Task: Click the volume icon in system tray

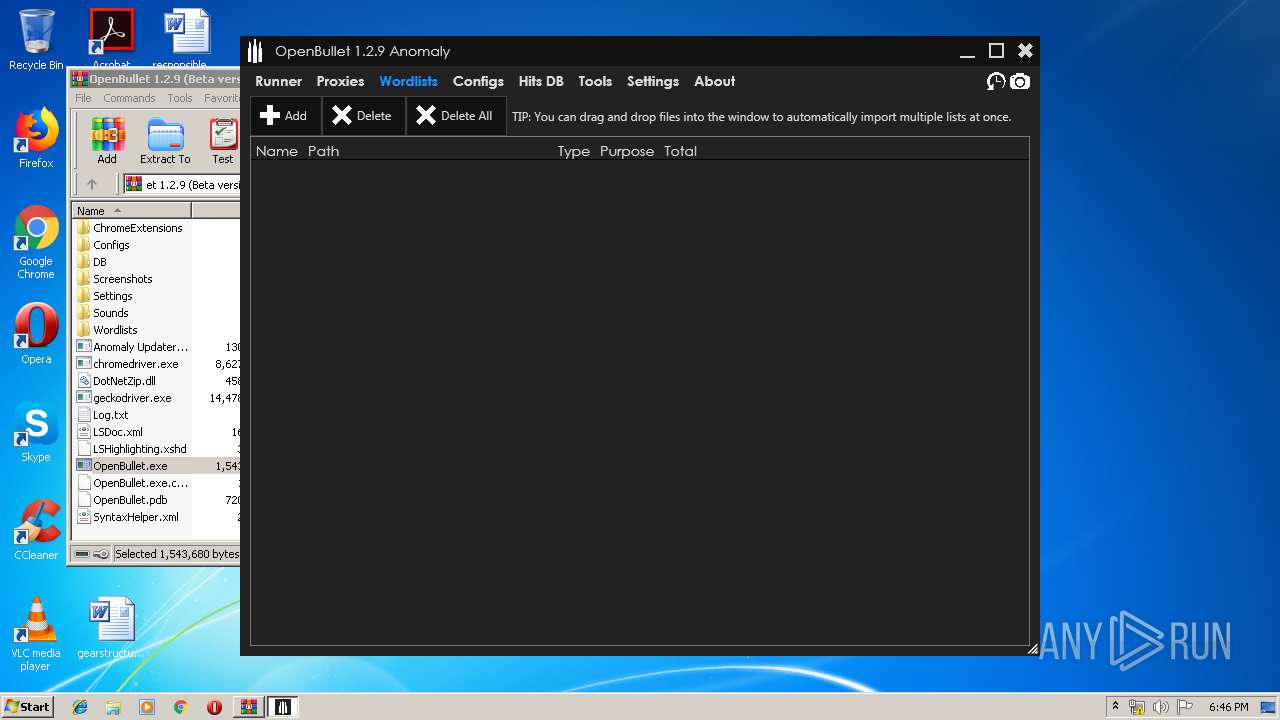Action: point(1160,707)
